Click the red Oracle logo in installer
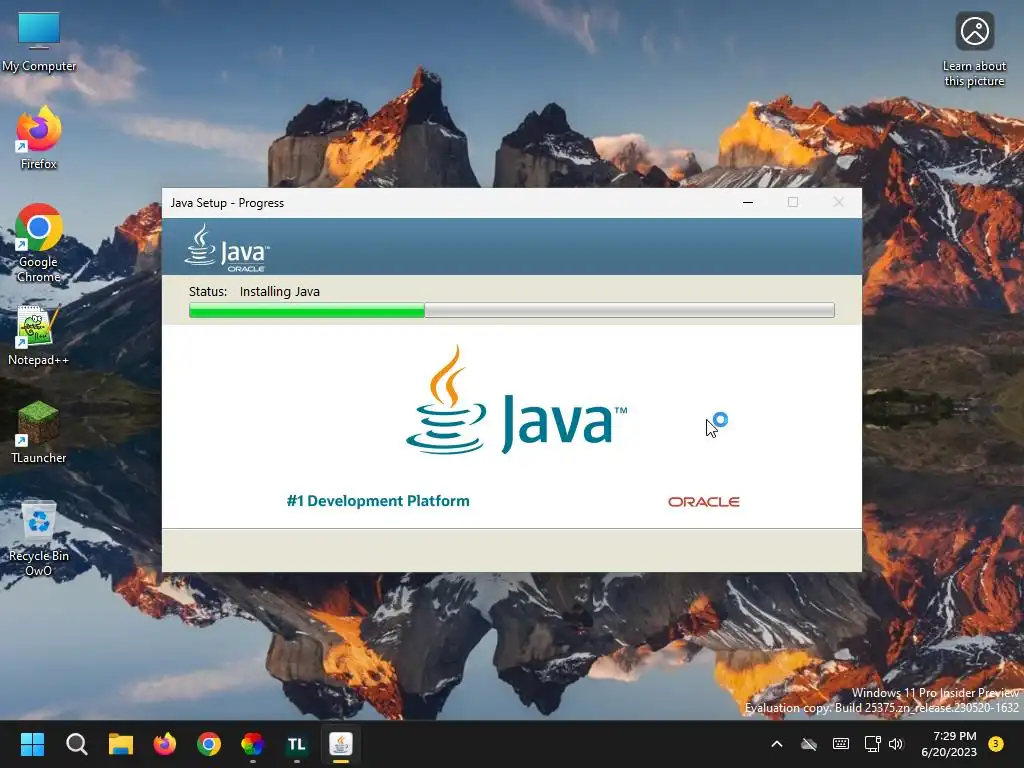 pos(704,502)
